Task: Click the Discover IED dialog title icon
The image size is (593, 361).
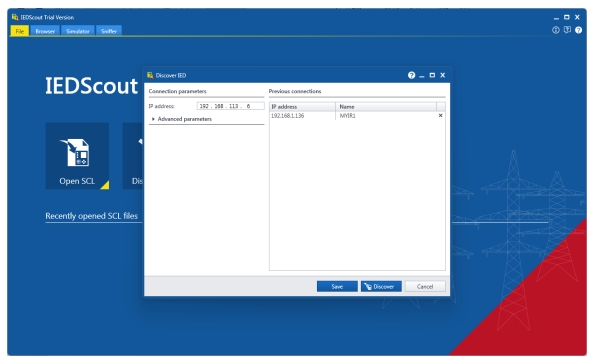Action: pyautogui.click(x=150, y=75)
